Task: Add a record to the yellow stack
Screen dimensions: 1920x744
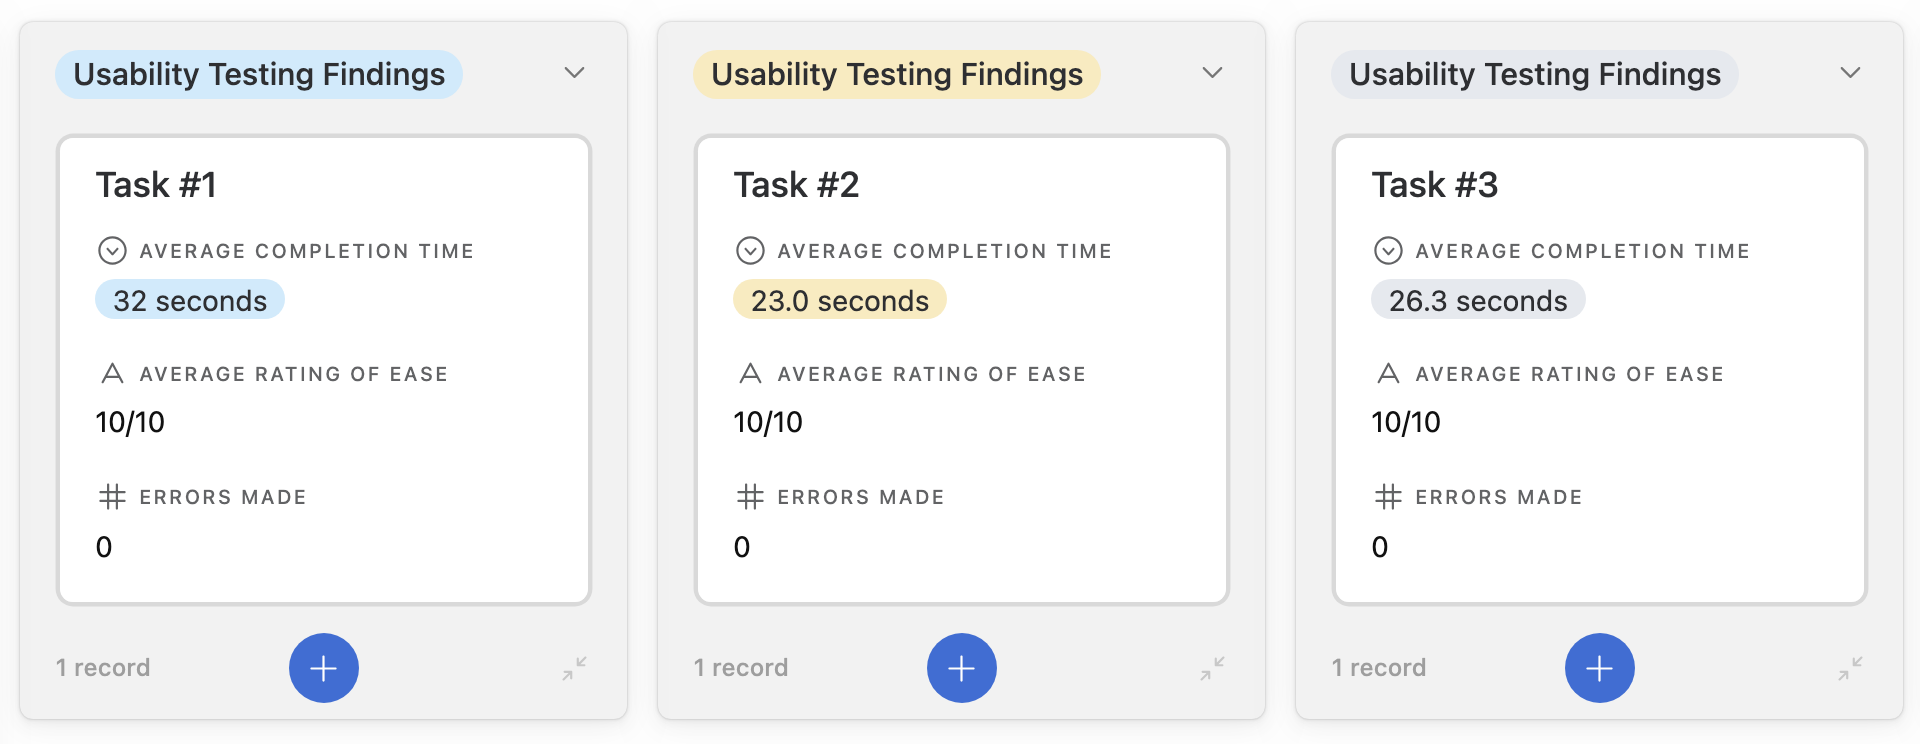Action: [x=962, y=668]
